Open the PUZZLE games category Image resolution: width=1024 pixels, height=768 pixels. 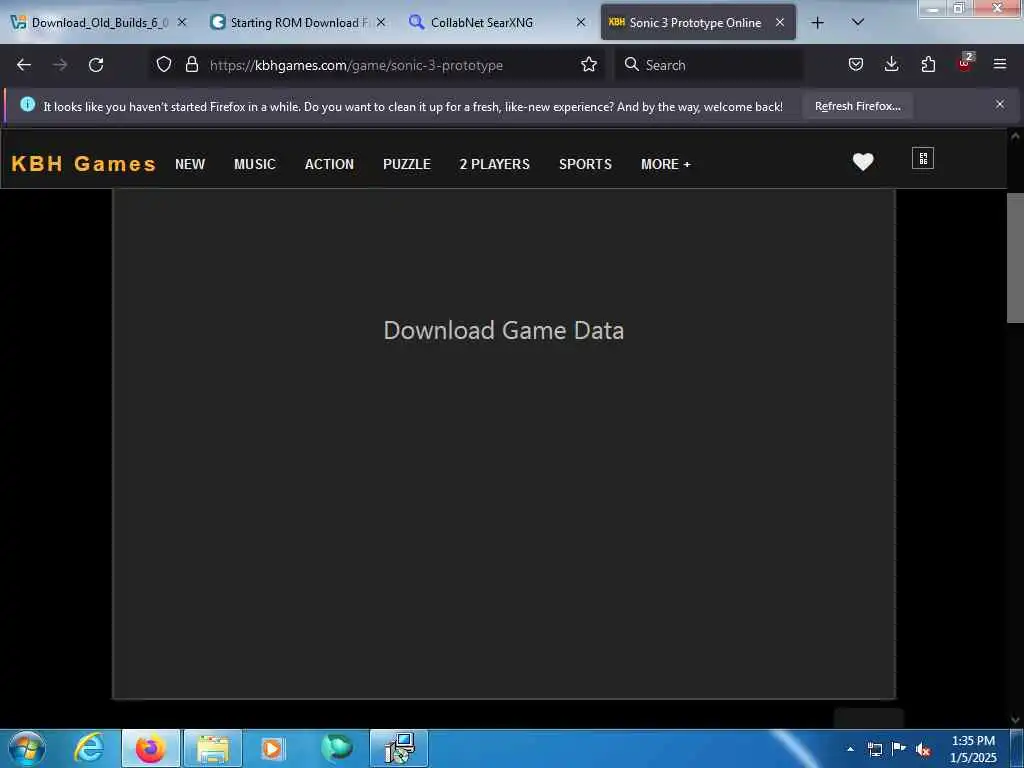click(407, 165)
